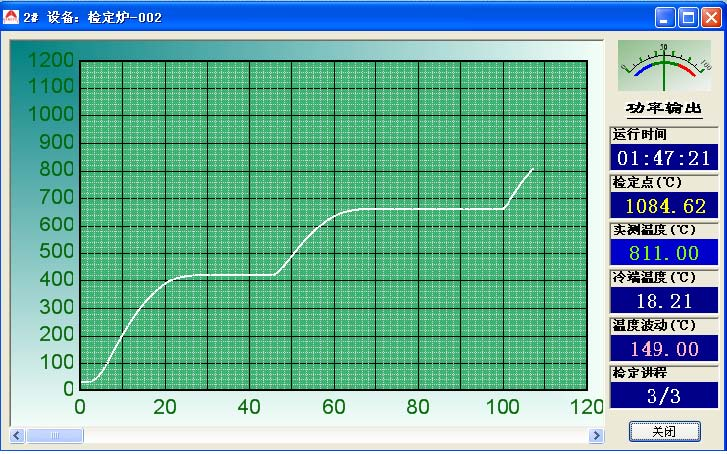Select the 冷端温度 reading 18.21

pyautogui.click(x=663, y=300)
